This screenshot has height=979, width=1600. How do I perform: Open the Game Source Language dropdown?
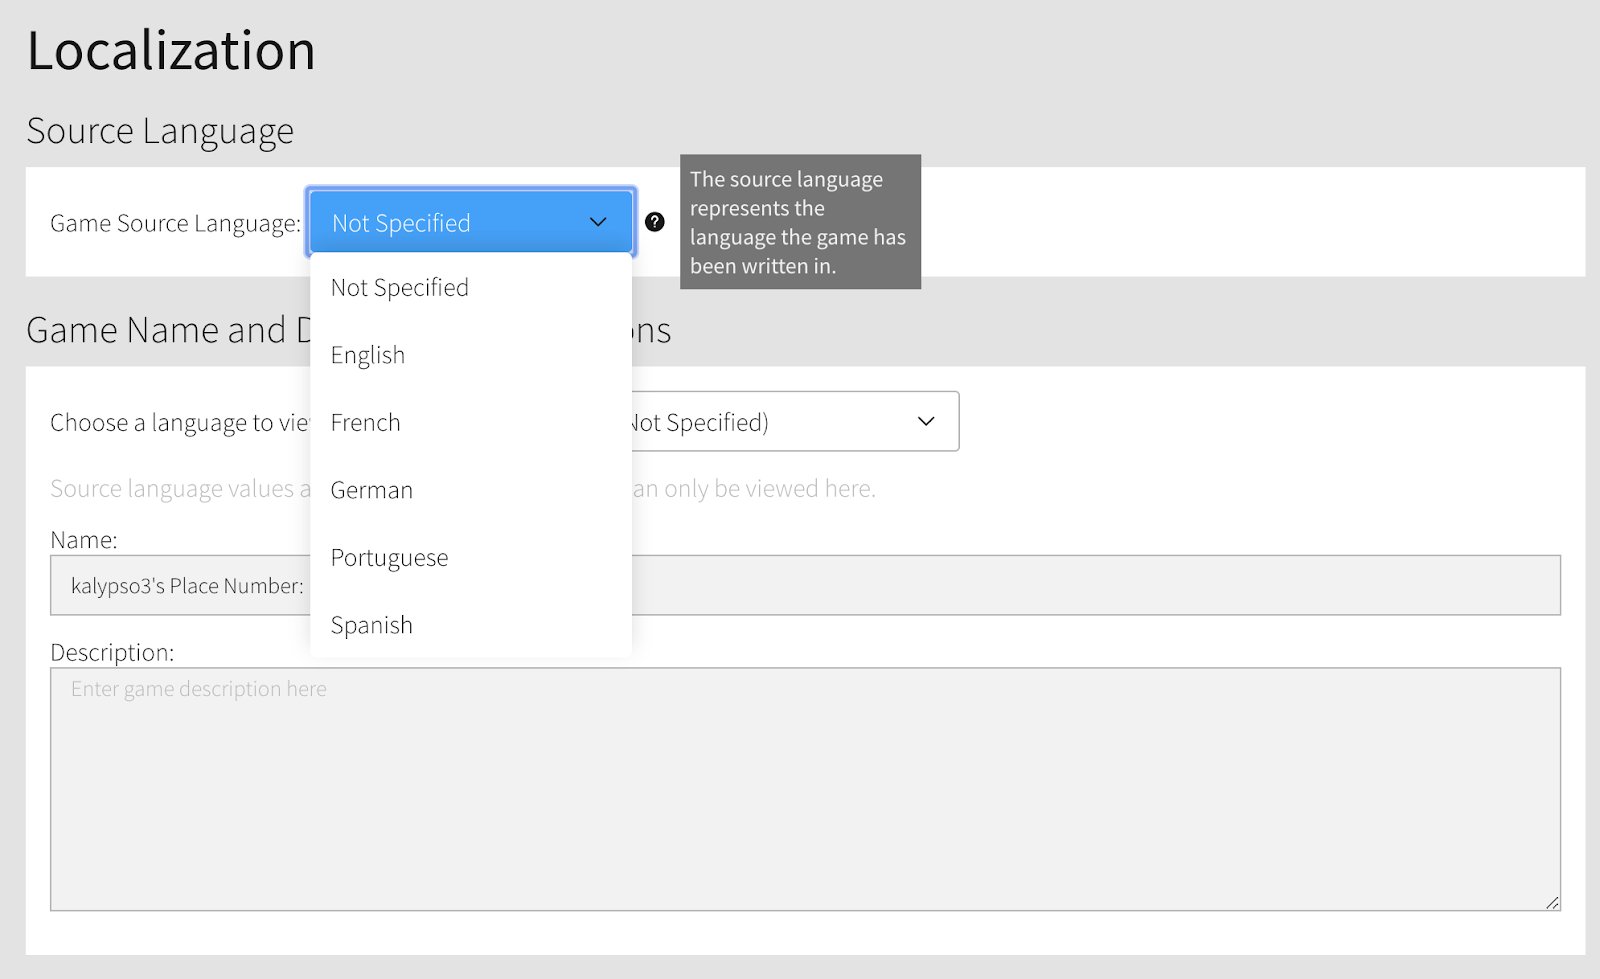pos(471,222)
